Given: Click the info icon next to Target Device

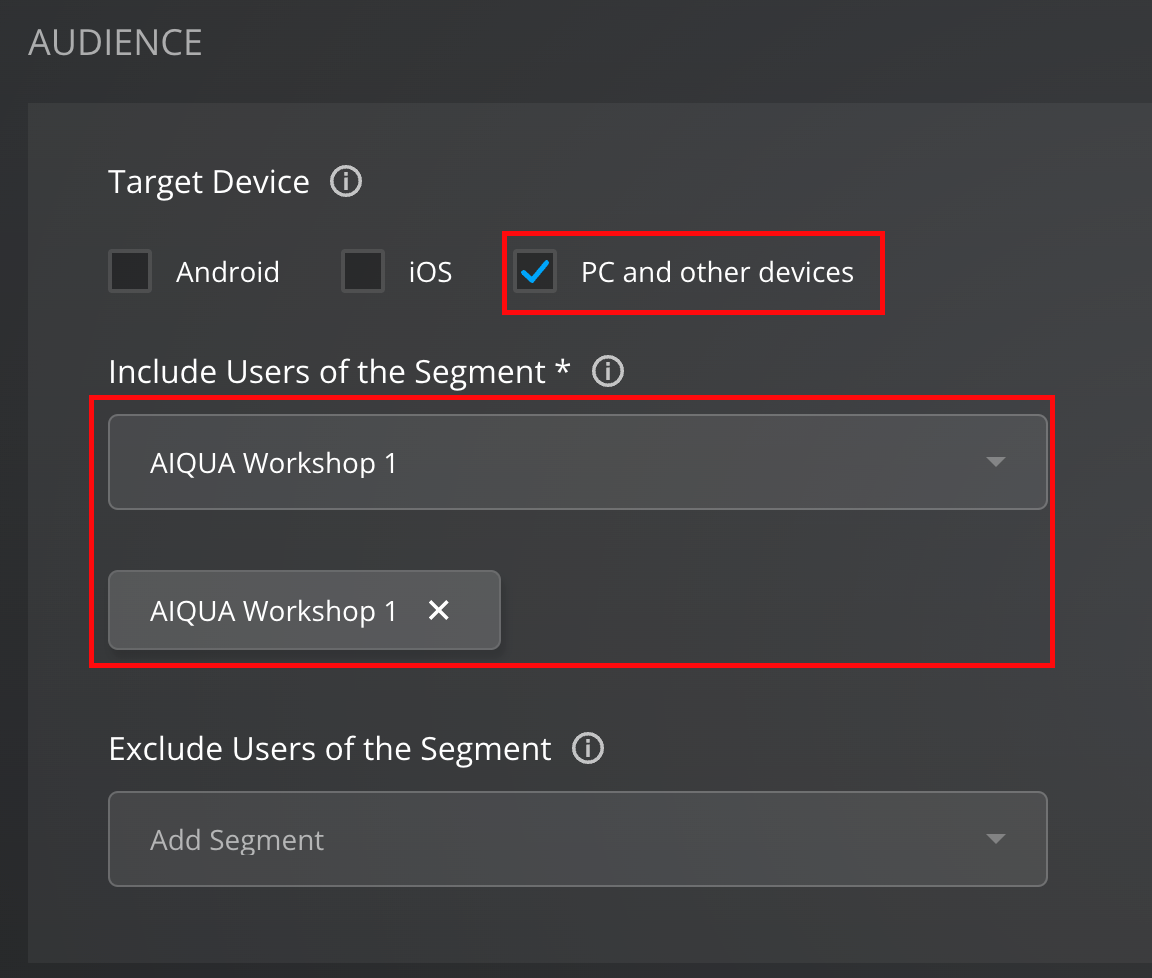Looking at the screenshot, I should click(346, 183).
